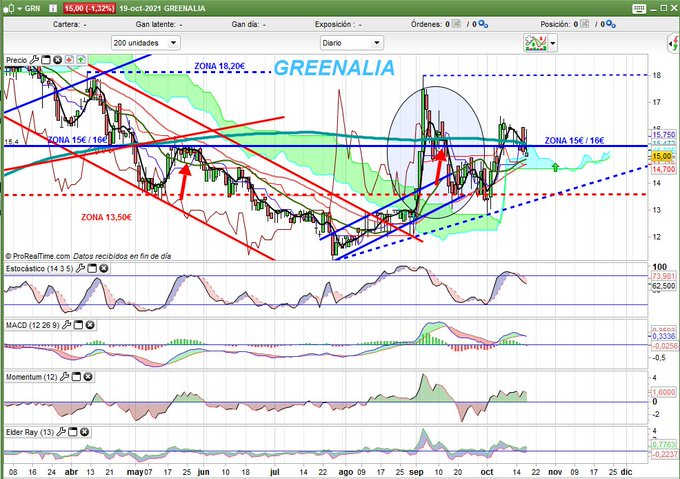Click the Precio panel label
This screenshot has height=479, width=680.
[x=16, y=60]
